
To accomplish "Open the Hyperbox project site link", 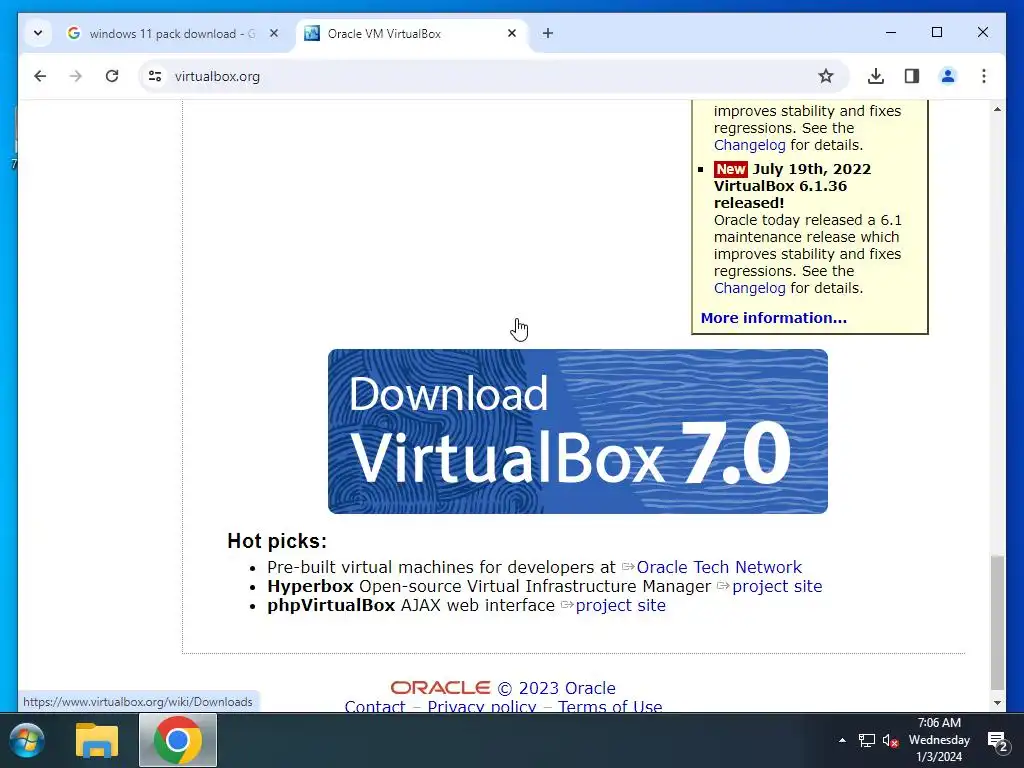I will [x=777, y=586].
